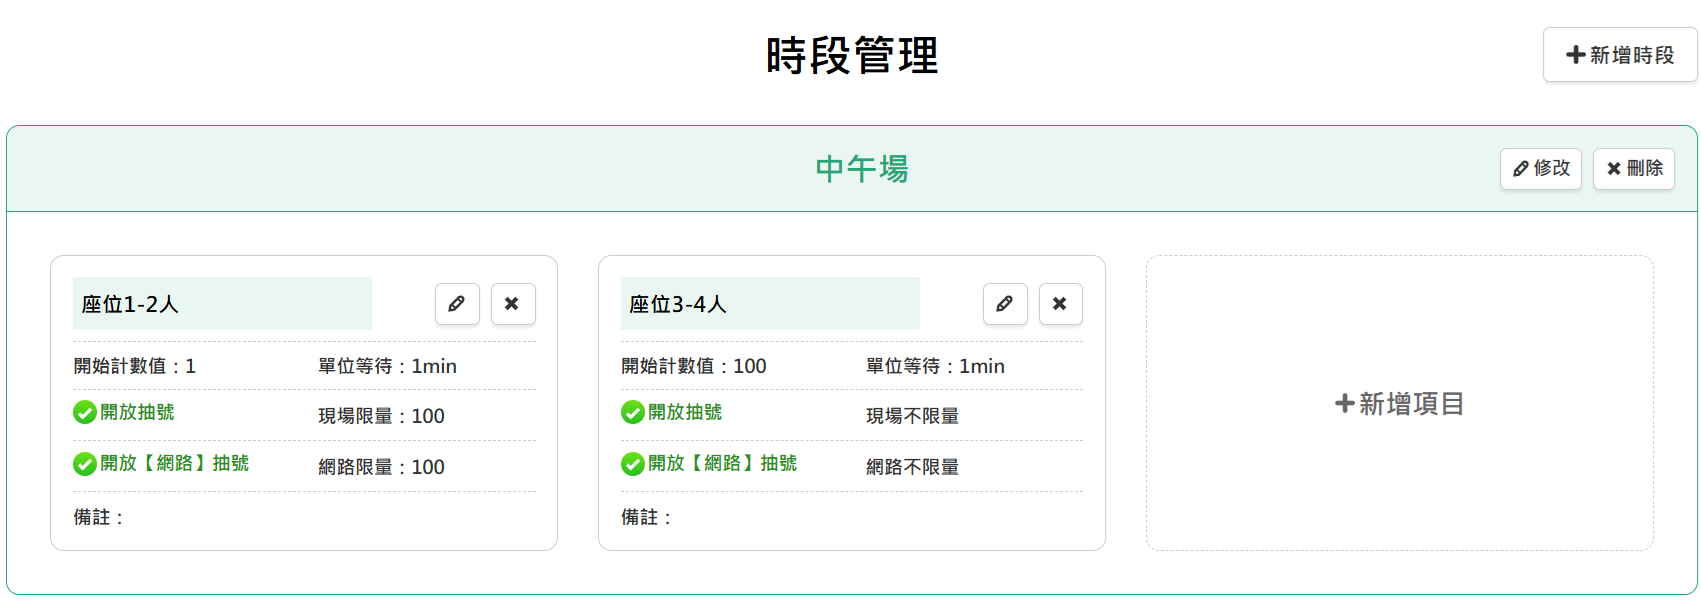Click the pencil edit icon for 座位3-4人
1701x603 pixels.
click(x=1005, y=304)
